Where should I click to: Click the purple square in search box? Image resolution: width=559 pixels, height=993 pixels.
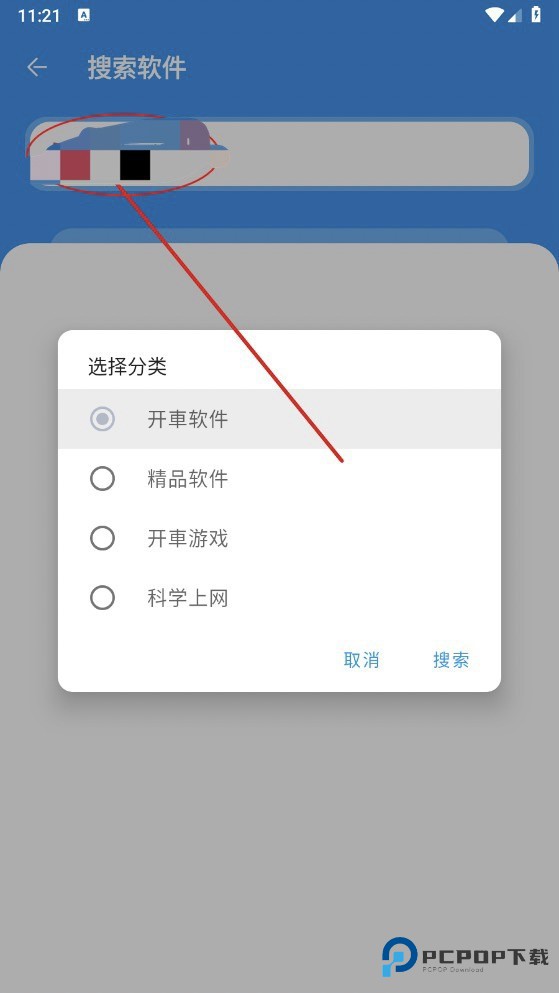194,135
